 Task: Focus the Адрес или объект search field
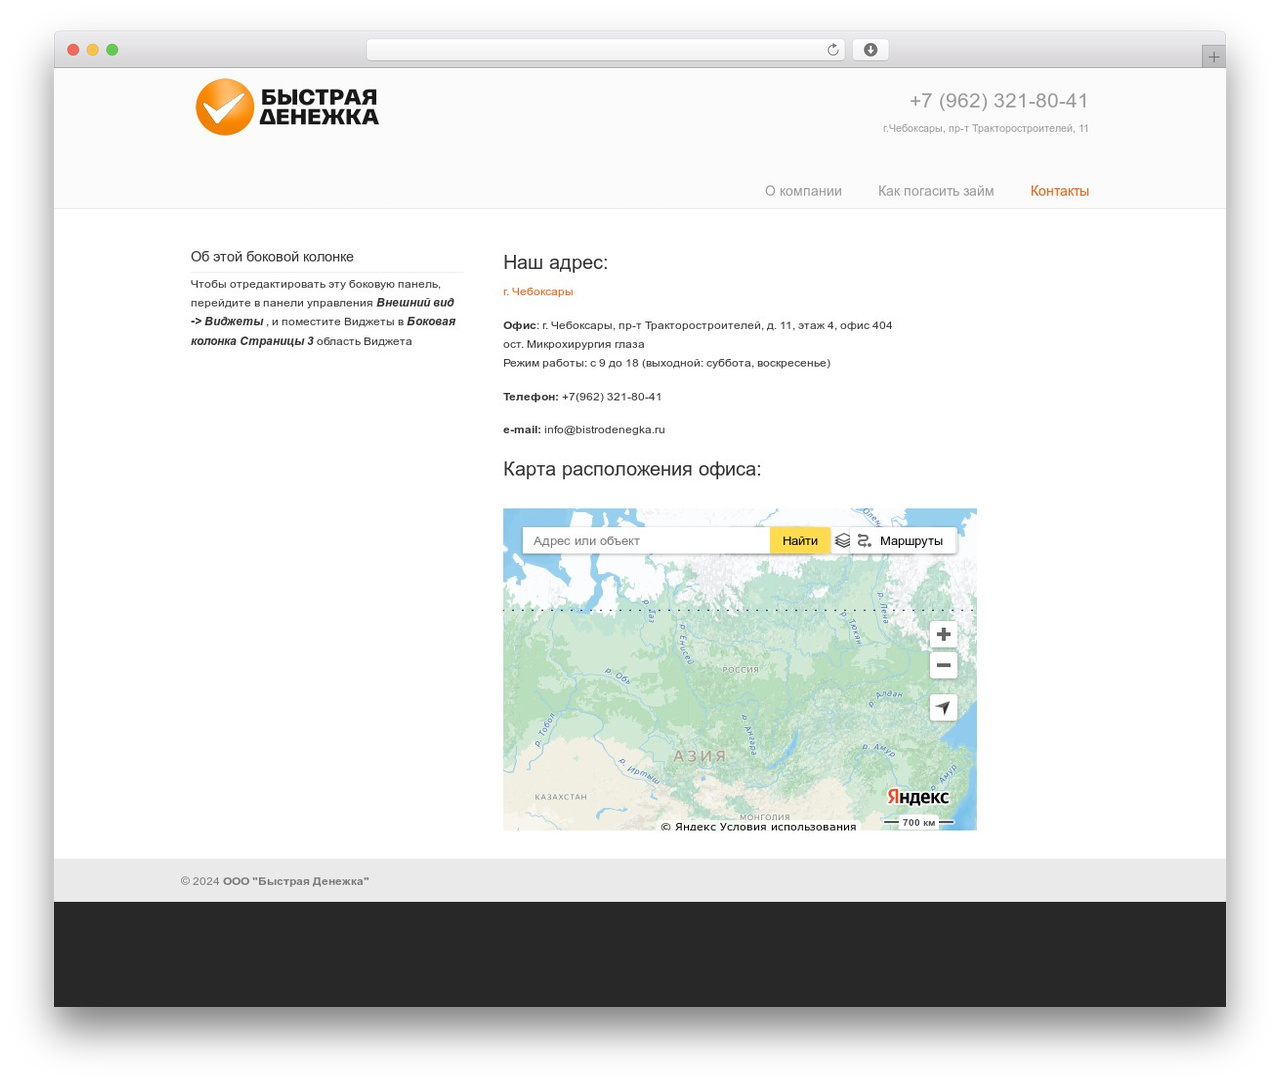coord(647,541)
